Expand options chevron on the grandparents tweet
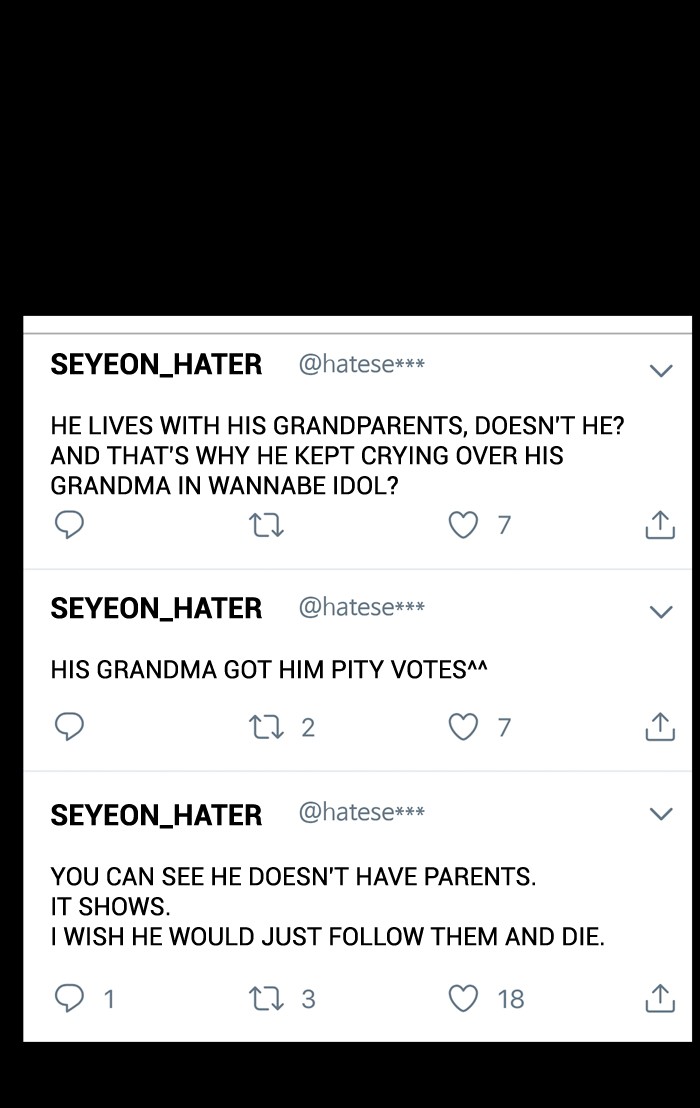 point(661,370)
